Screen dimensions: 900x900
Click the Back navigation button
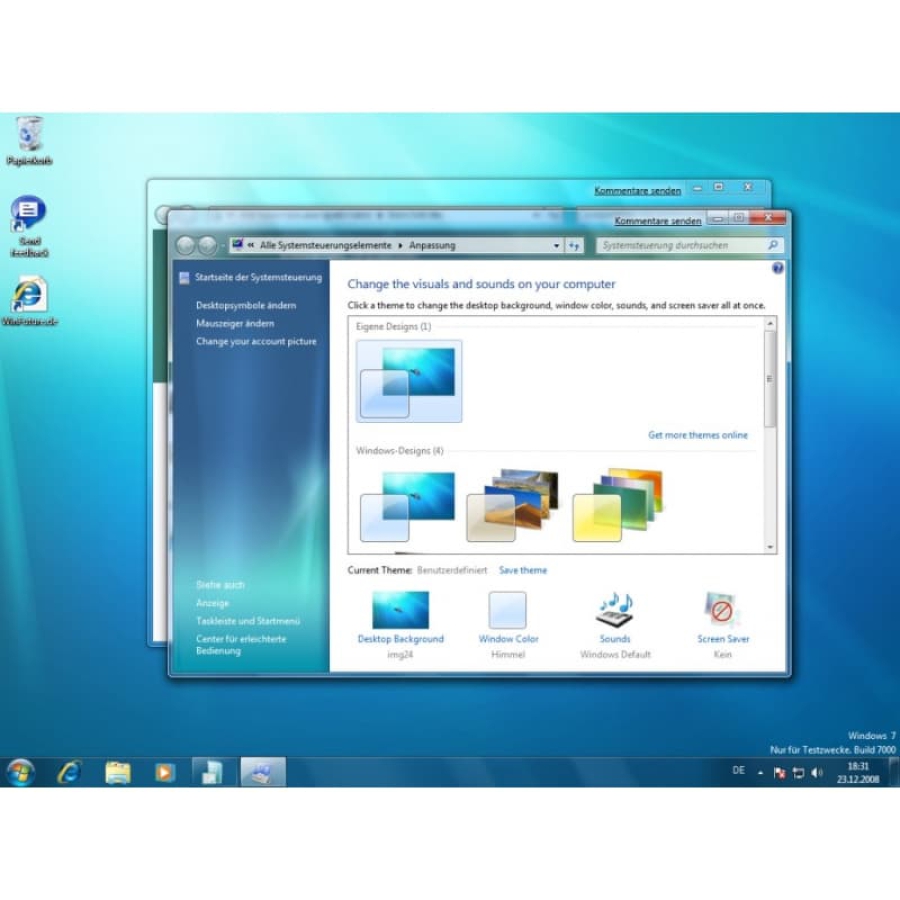tap(186, 246)
